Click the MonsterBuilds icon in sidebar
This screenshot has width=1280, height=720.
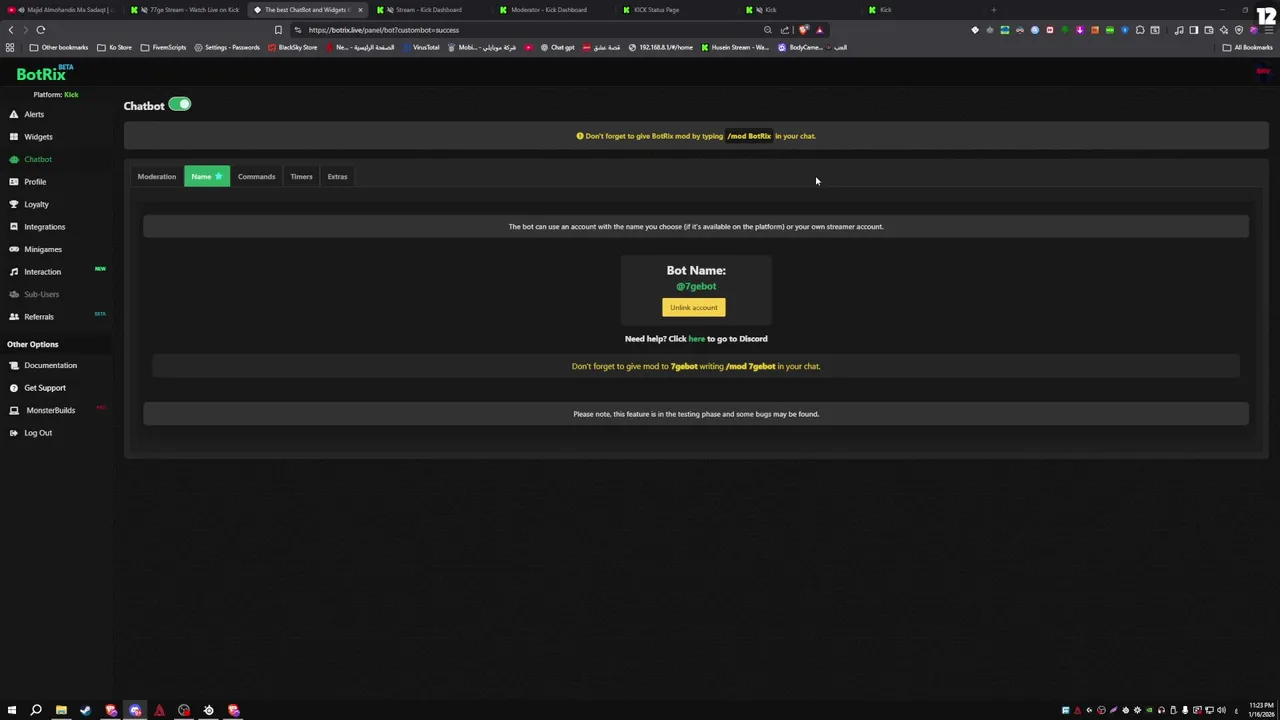pyautogui.click(x=13, y=410)
